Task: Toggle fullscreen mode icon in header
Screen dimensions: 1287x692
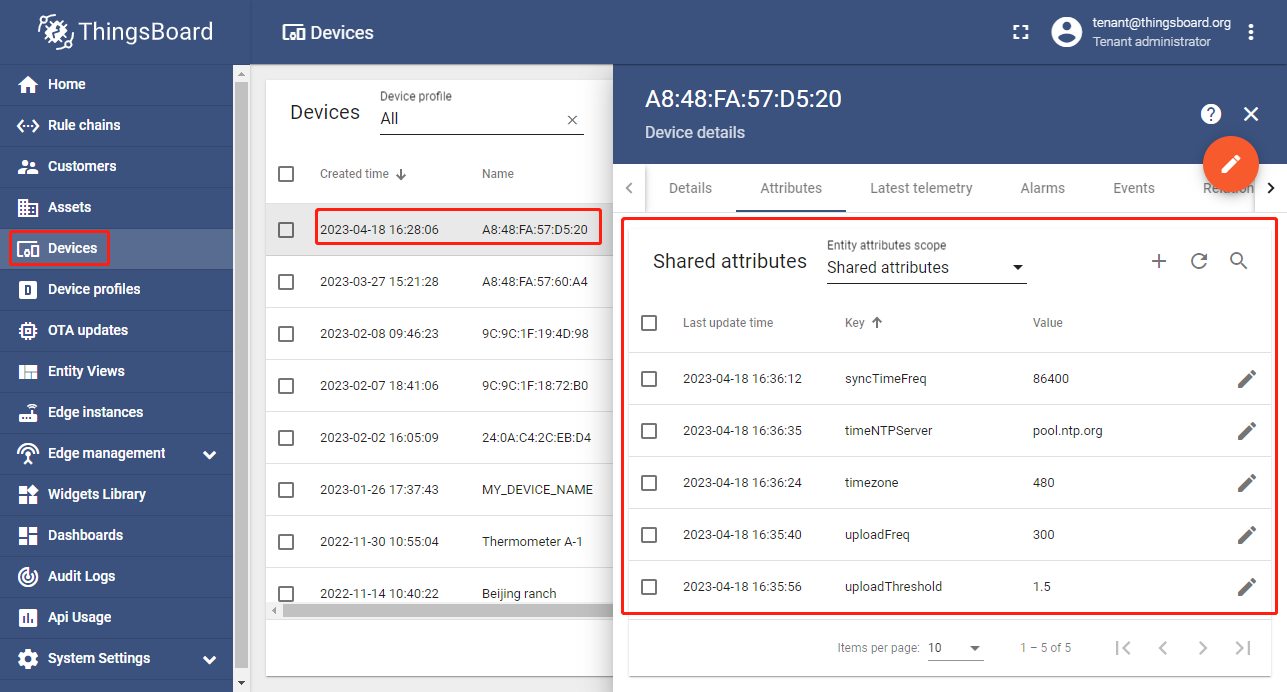Action: (x=1020, y=32)
